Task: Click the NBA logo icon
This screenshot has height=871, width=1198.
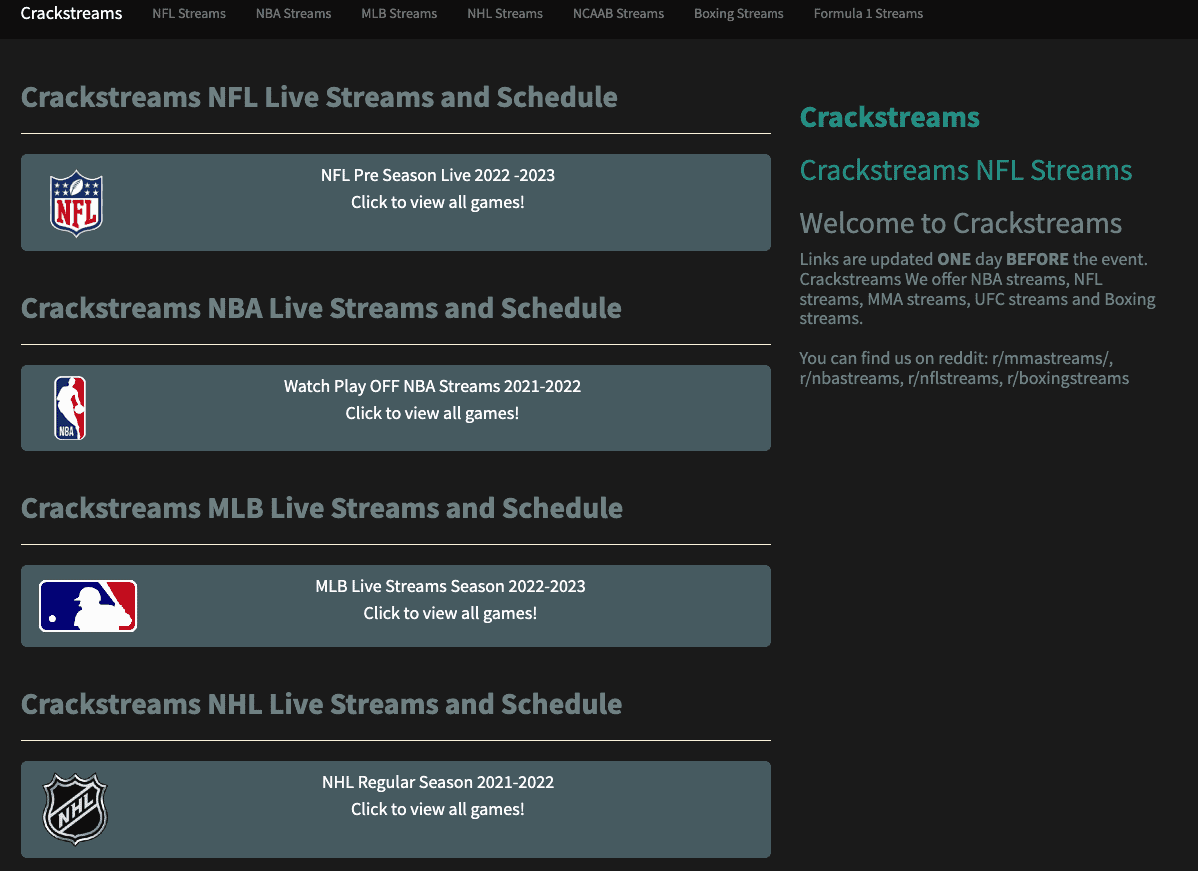Action: click(x=70, y=408)
